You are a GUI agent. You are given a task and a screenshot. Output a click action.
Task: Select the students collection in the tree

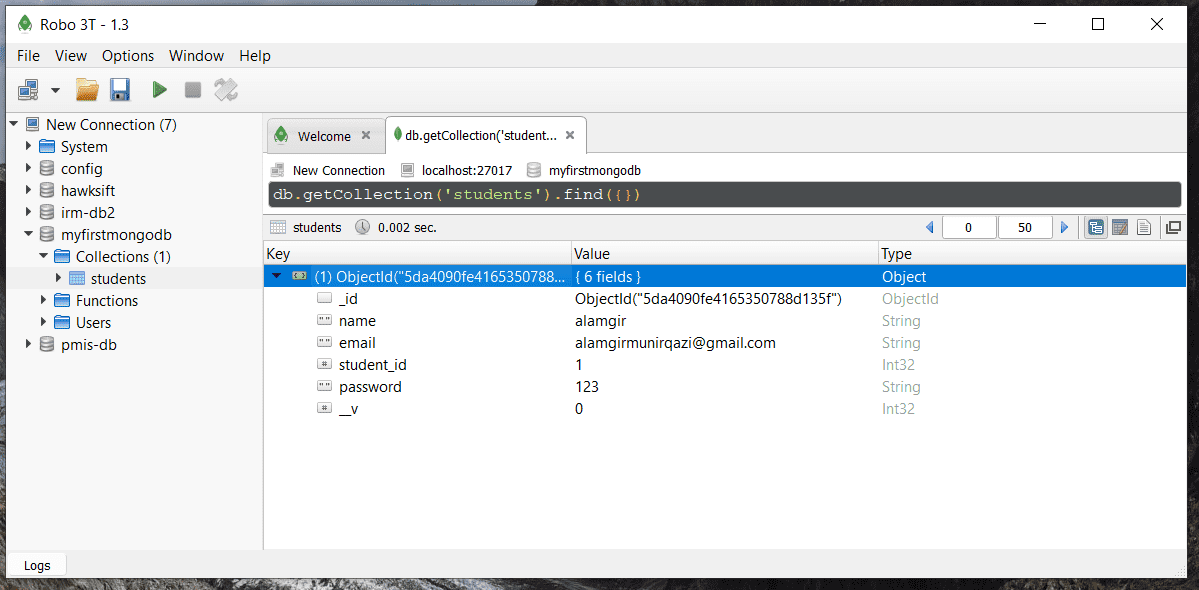[118, 279]
